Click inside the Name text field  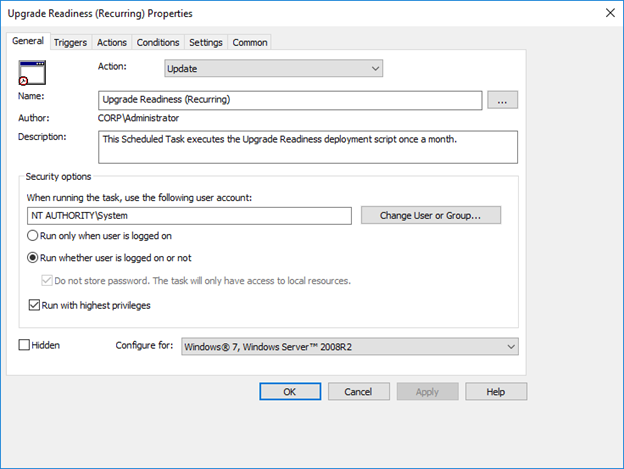290,100
